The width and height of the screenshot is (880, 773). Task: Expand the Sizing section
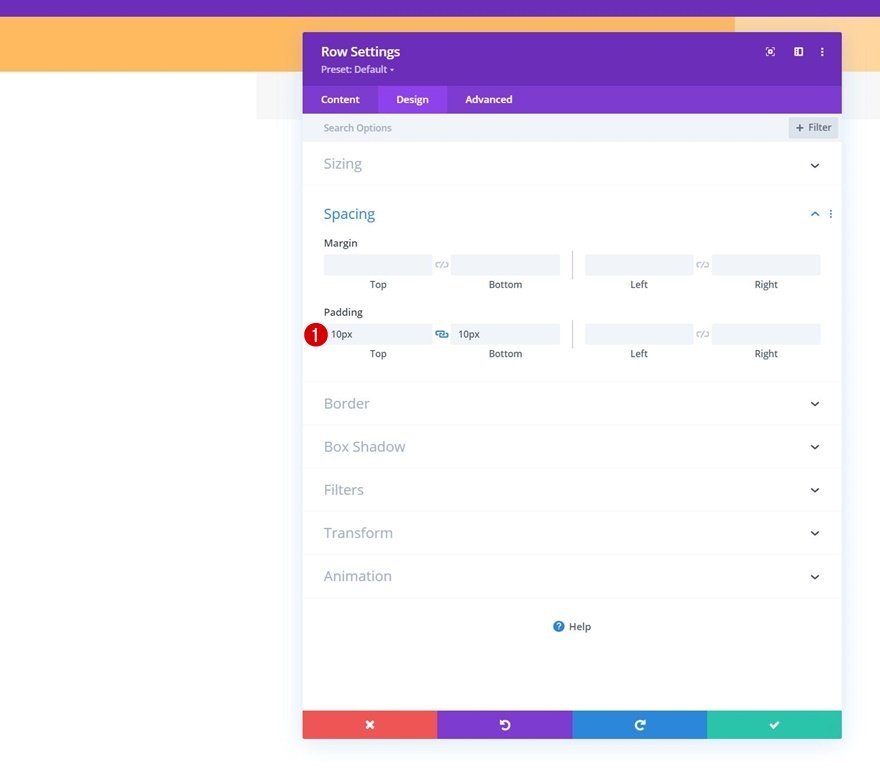pos(572,164)
